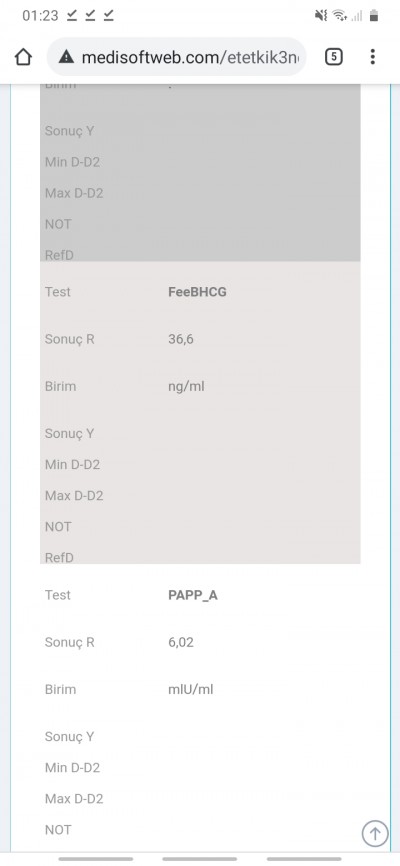Viewport: 400px width, 866px height.
Task: Open the tab switcher showing 5 tabs
Action: click(x=334, y=57)
